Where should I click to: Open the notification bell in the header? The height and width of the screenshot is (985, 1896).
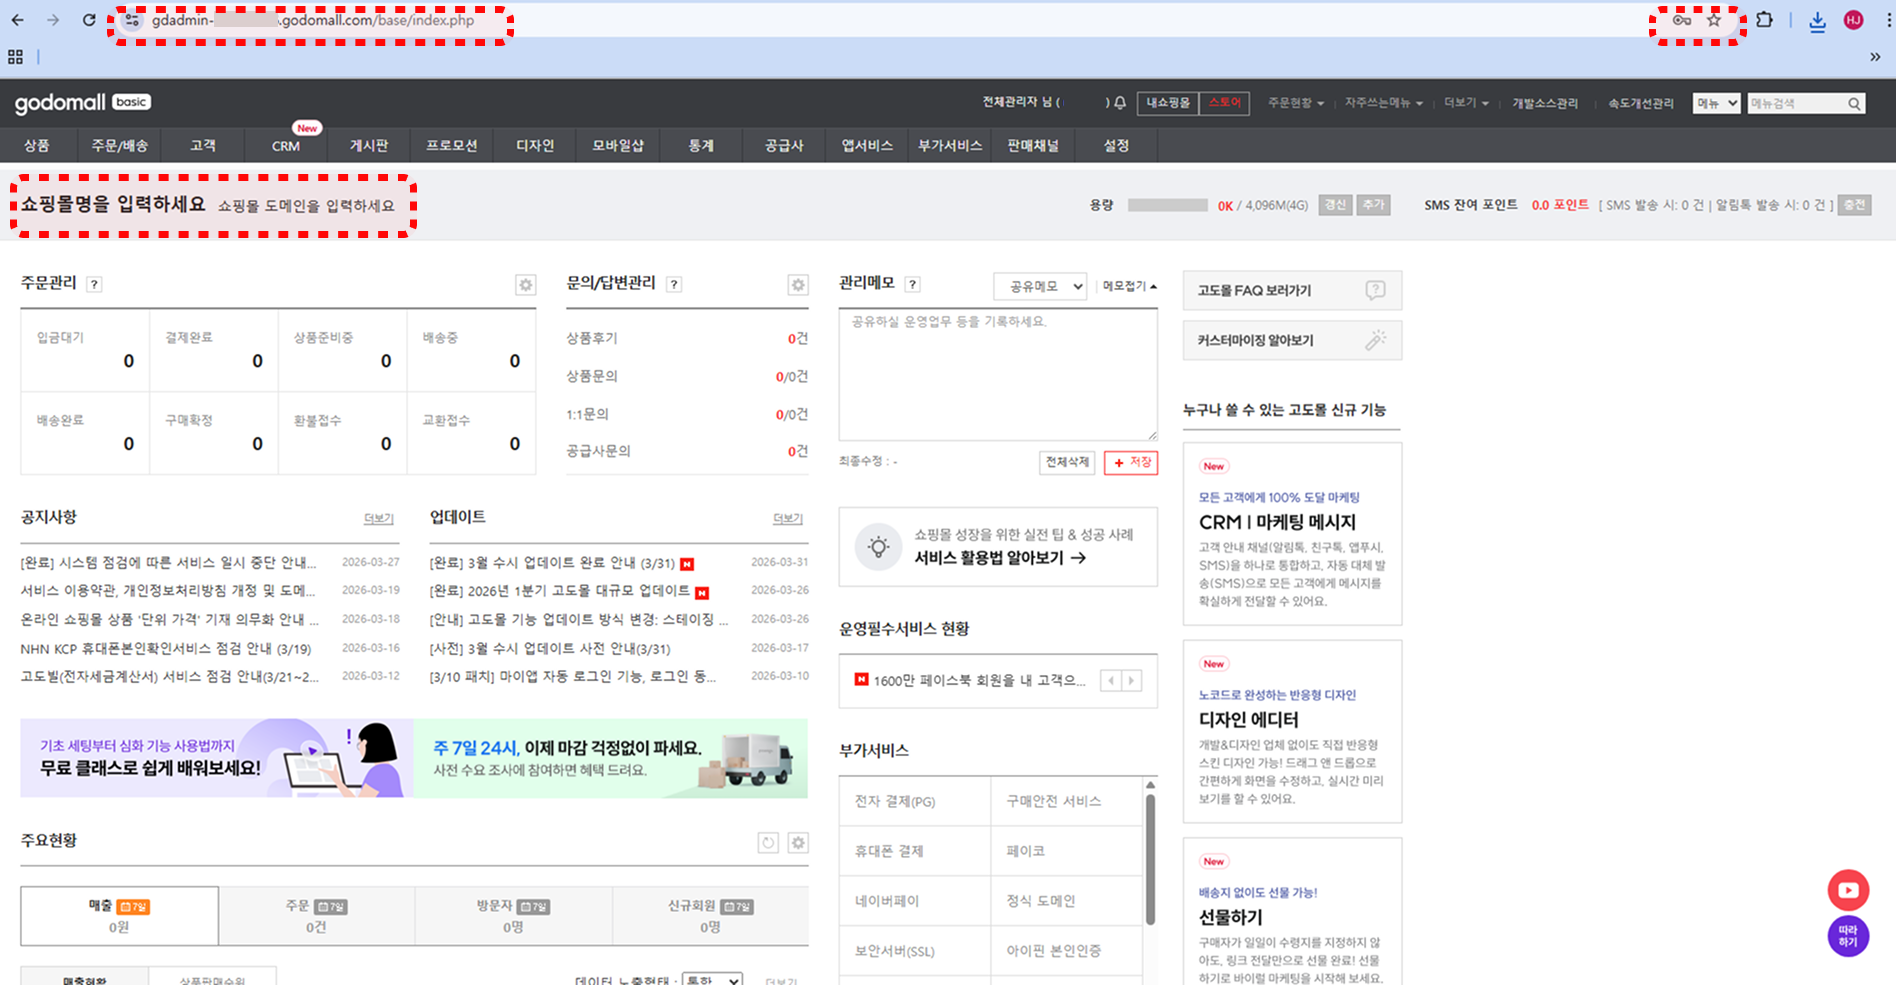click(x=1119, y=102)
